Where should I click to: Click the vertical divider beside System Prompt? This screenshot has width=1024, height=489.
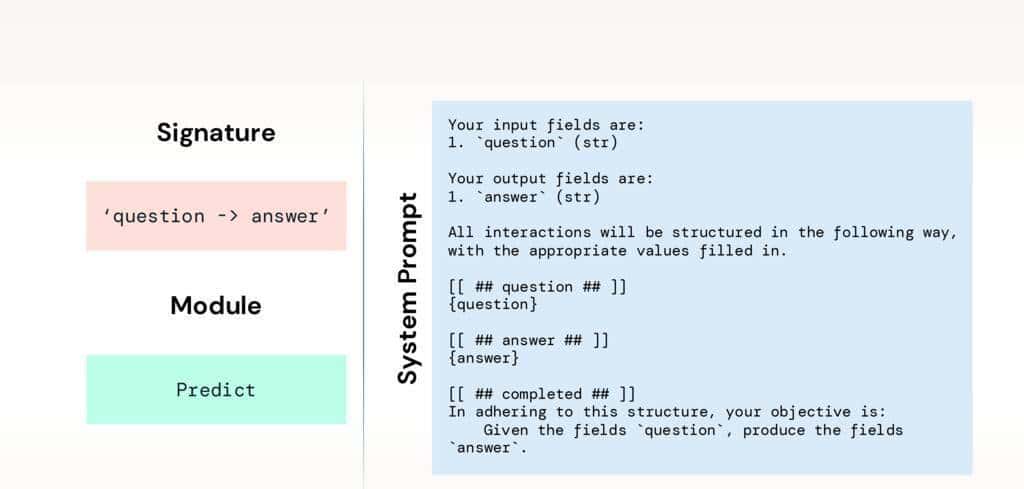(x=364, y=288)
